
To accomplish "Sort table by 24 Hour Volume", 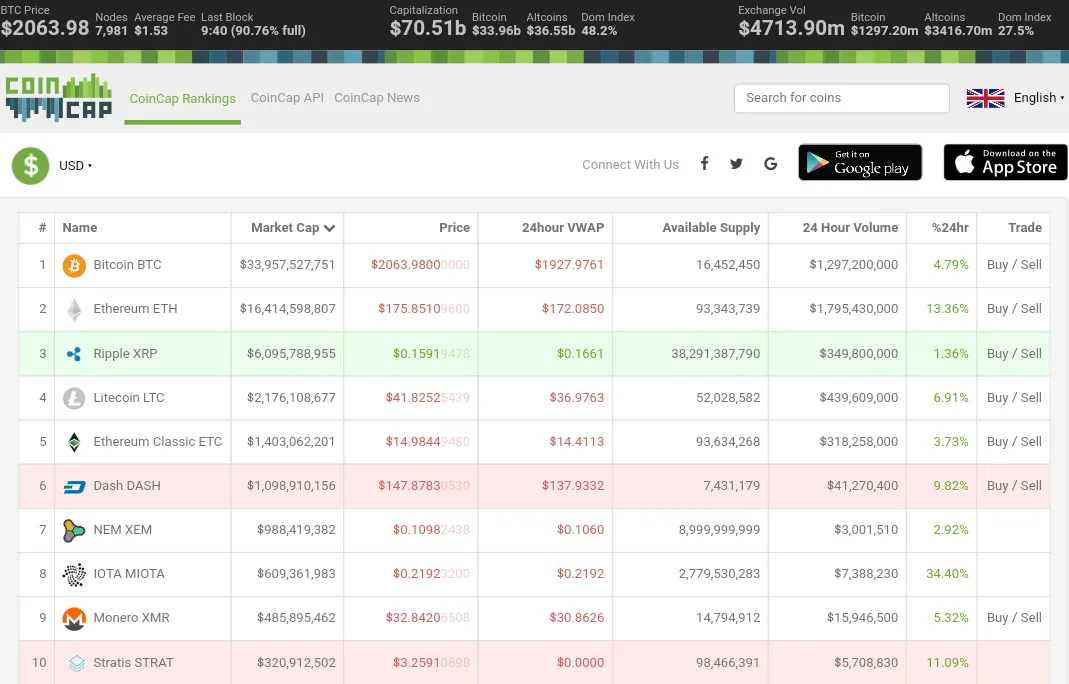I will [x=850, y=228].
